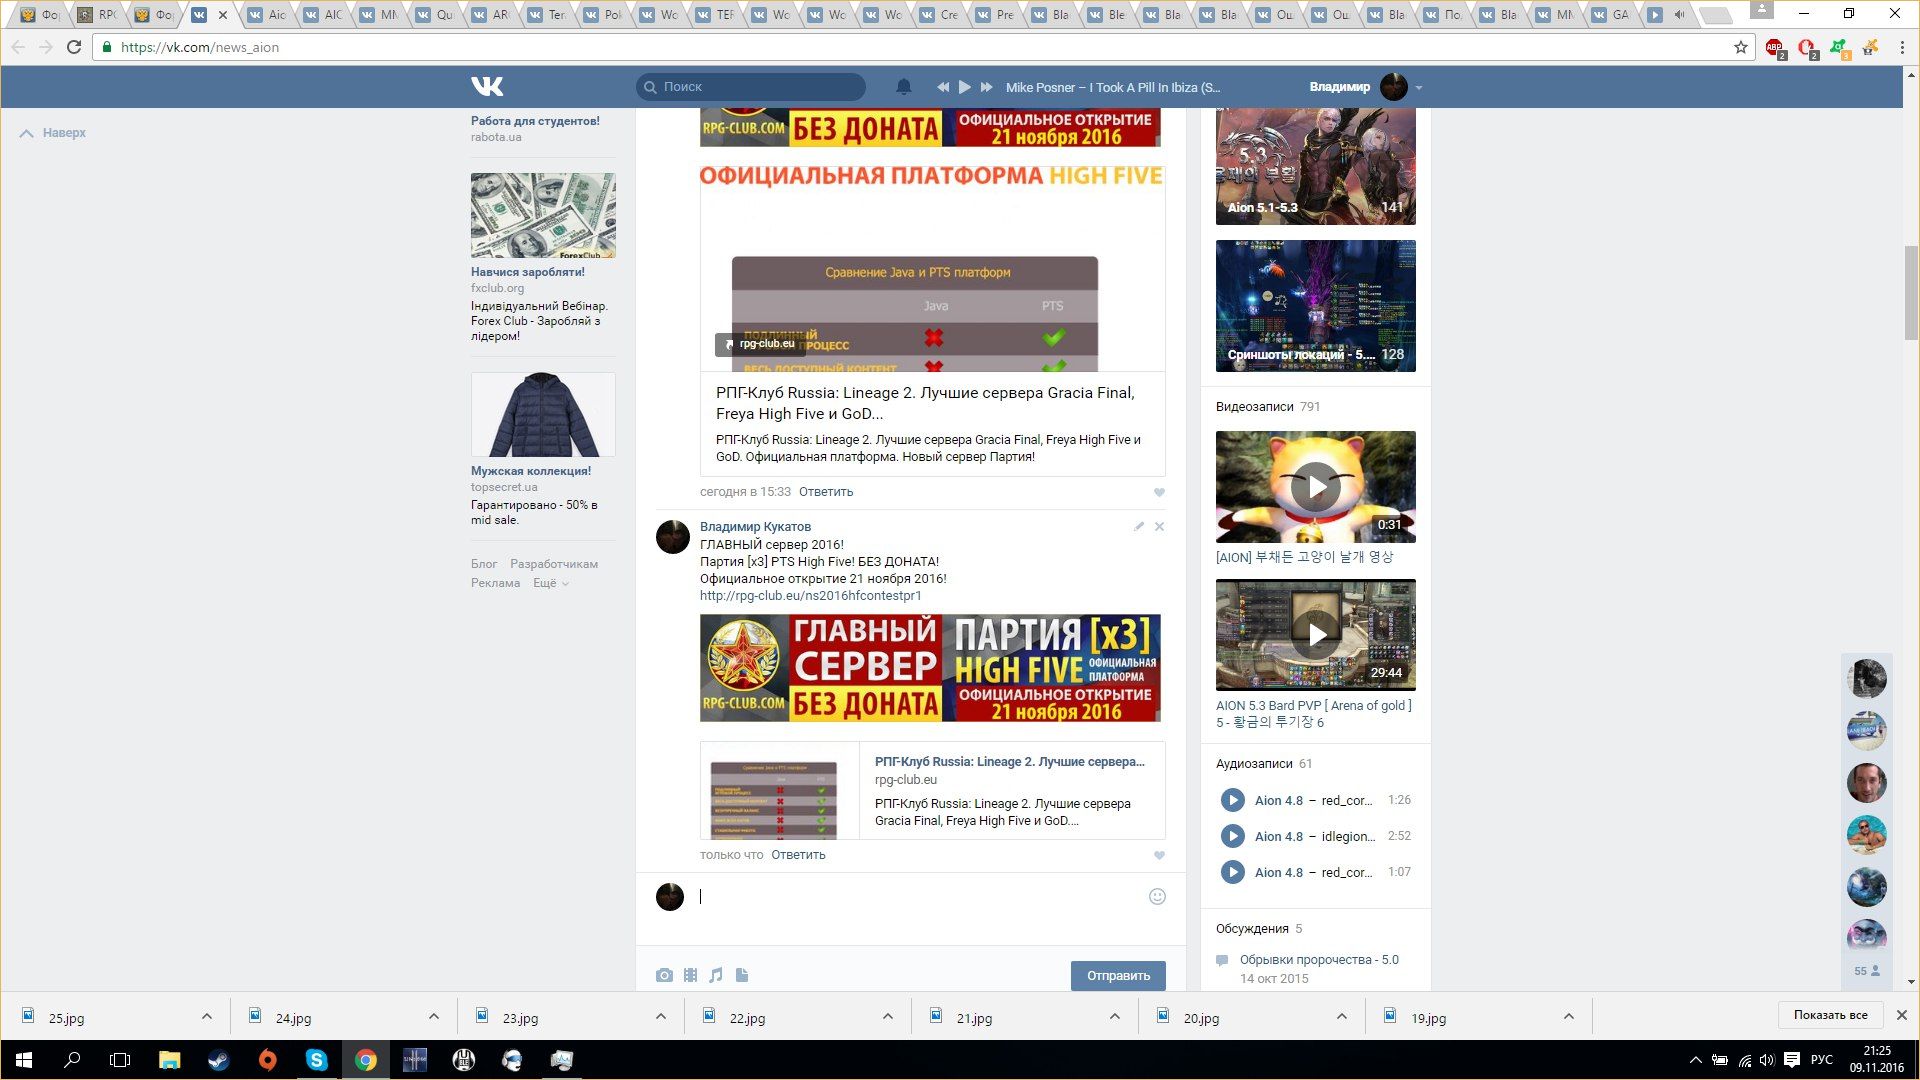1920x1080 pixels.
Task: Focus the Поиск search field
Action: (x=751, y=87)
